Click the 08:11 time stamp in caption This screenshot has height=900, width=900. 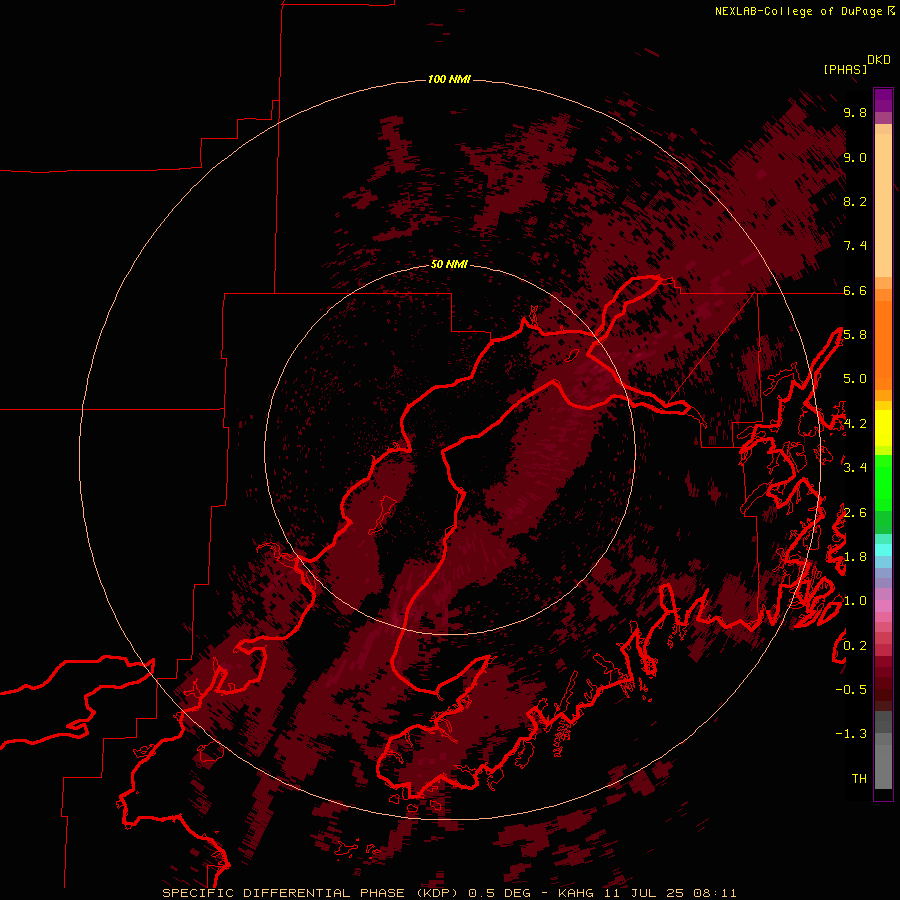click(715, 893)
